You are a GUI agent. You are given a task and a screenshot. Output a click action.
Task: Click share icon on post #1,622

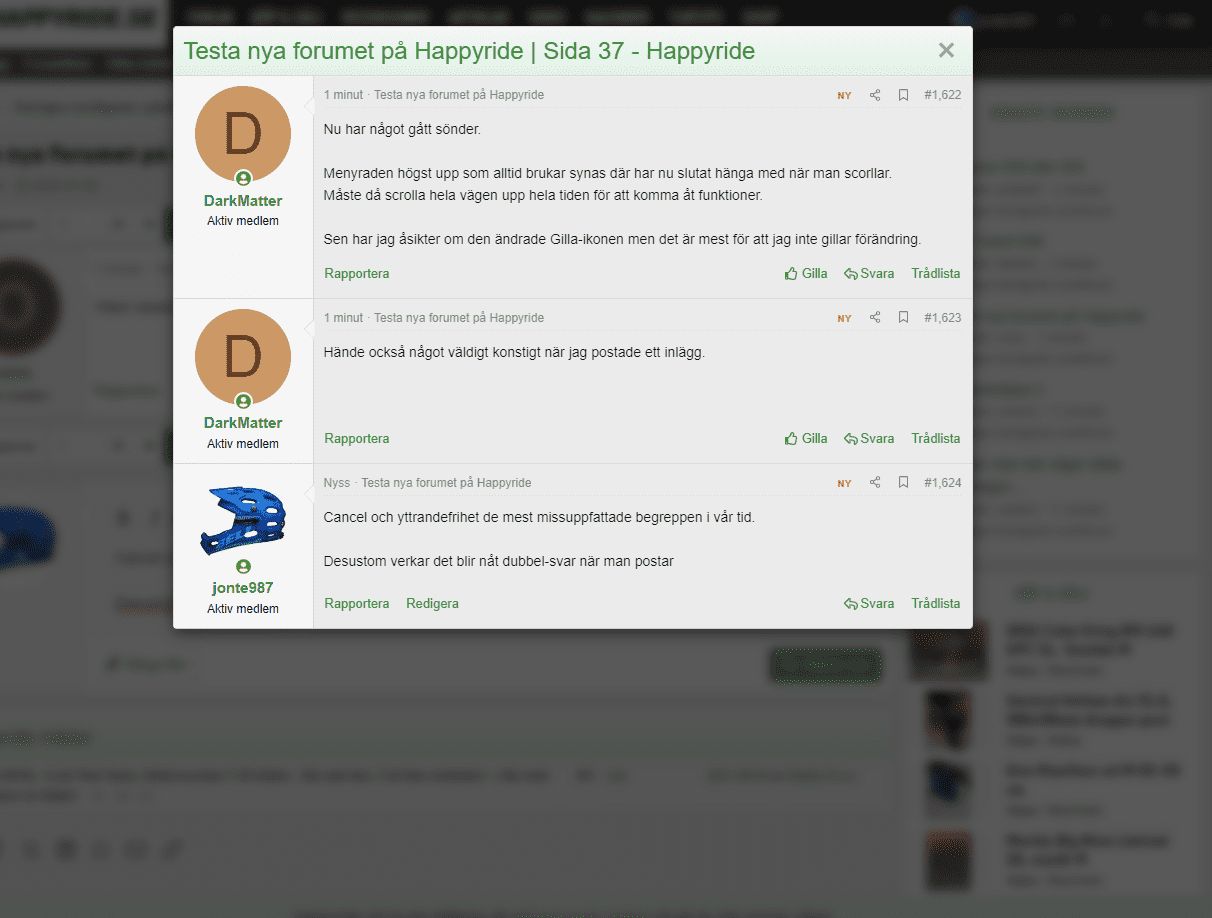click(x=875, y=95)
